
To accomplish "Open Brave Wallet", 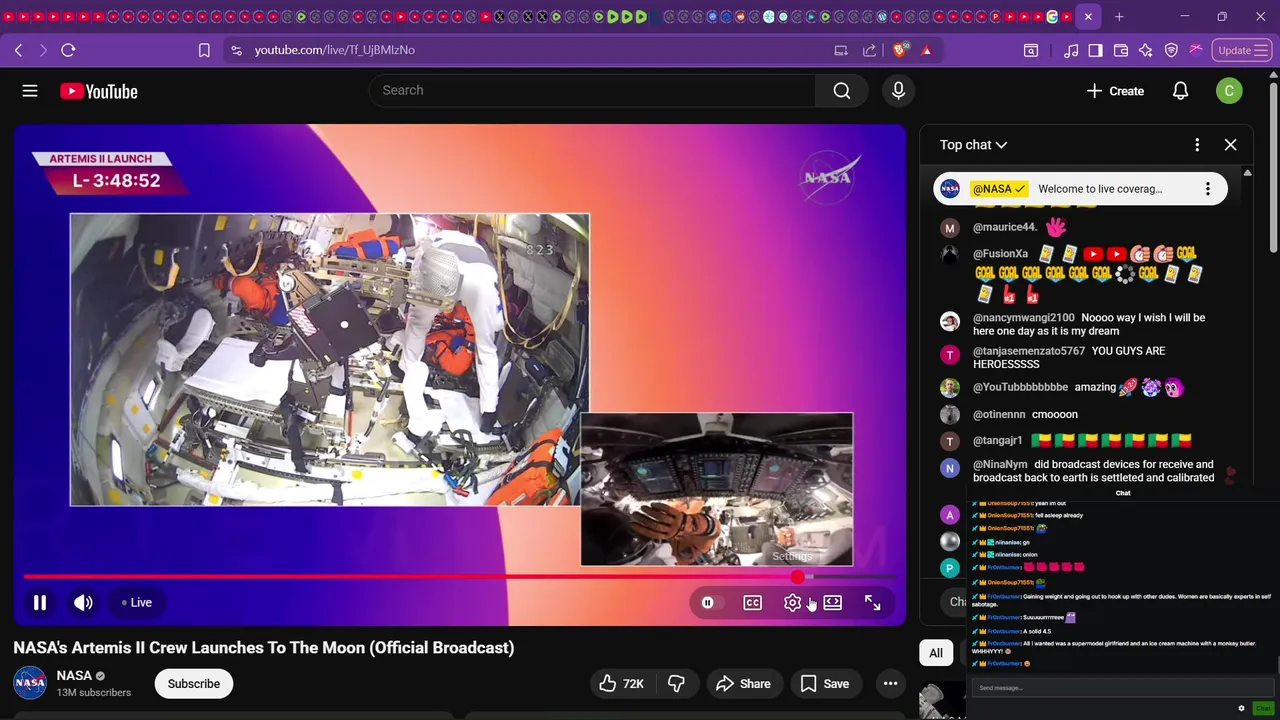I will click(1121, 50).
